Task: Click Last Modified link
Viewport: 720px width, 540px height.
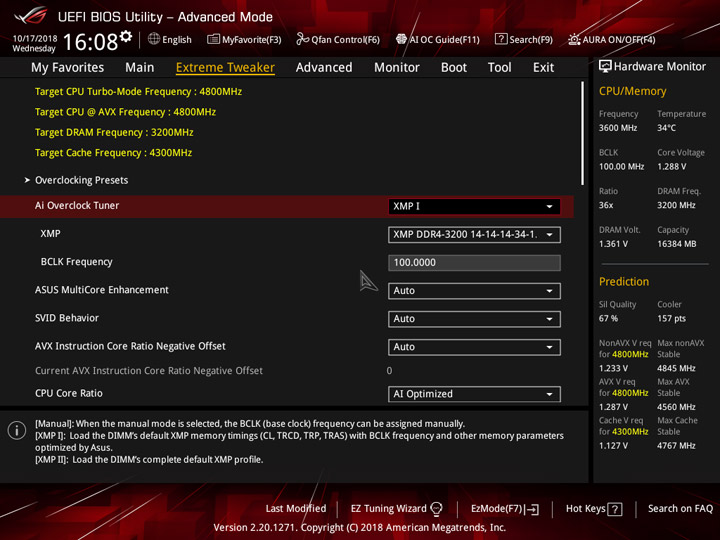Action: coord(296,508)
